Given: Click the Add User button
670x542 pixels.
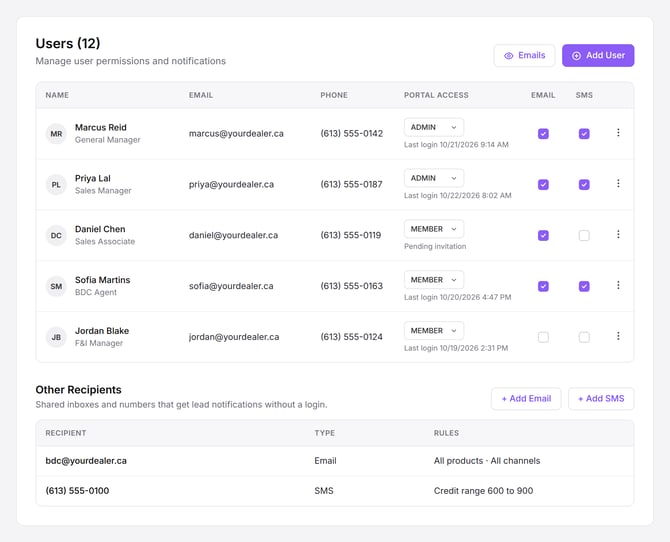Looking at the screenshot, I should pos(598,56).
